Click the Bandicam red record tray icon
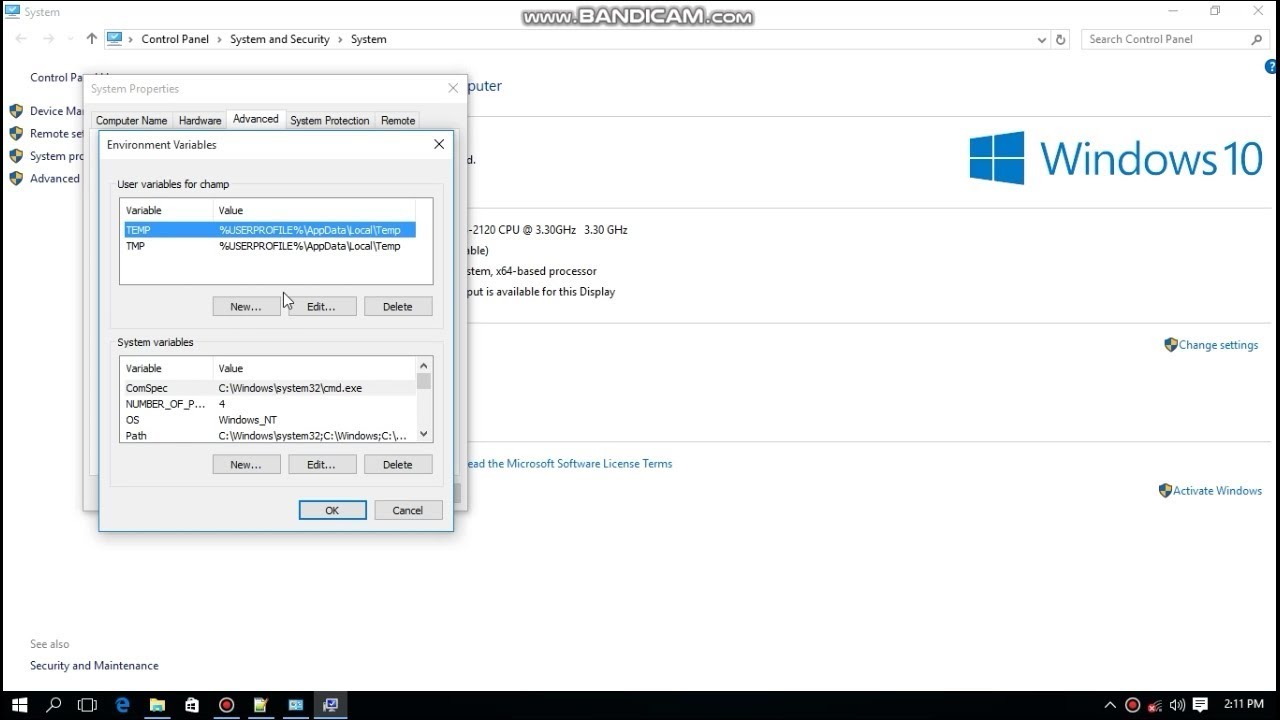 tap(1133, 705)
